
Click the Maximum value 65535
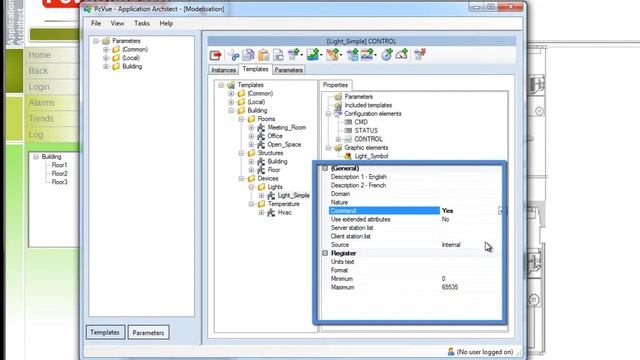pos(450,287)
